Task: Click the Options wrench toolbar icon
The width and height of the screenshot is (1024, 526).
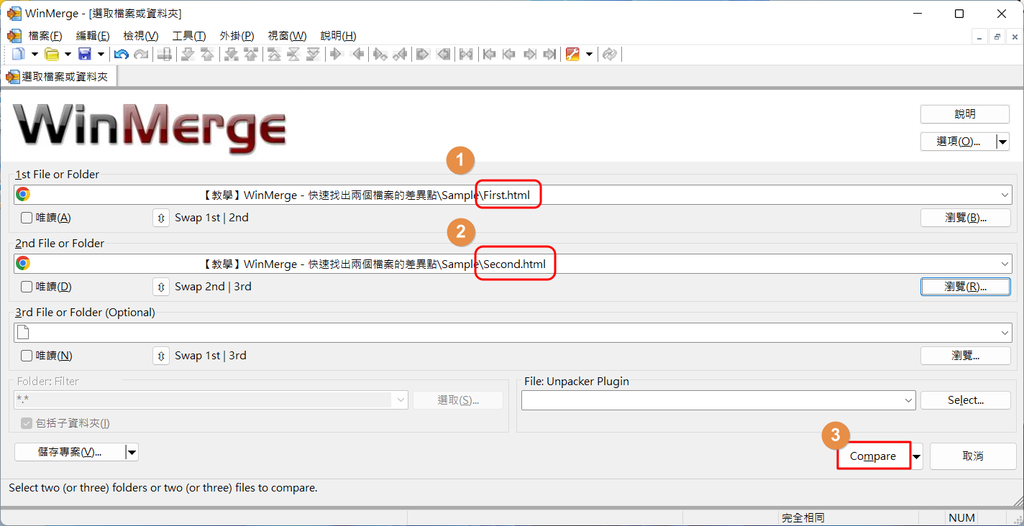Action: (x=573, y=54)
